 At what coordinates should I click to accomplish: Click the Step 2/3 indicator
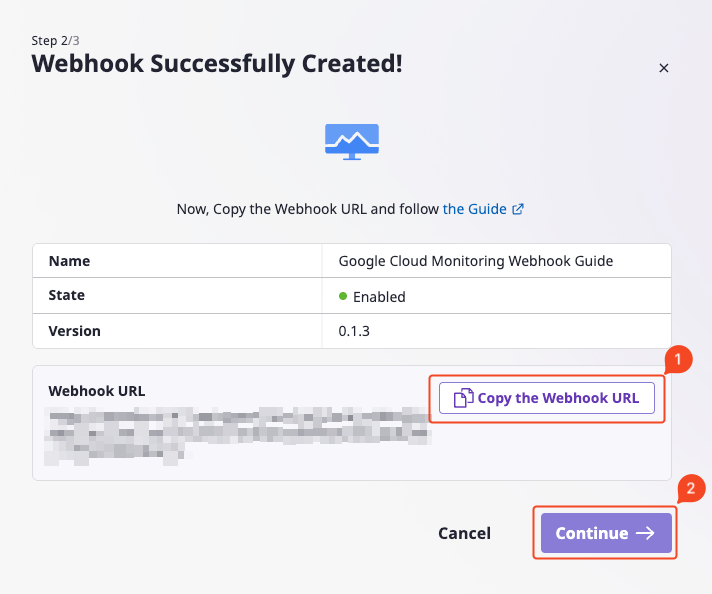[x=55, y=41]
